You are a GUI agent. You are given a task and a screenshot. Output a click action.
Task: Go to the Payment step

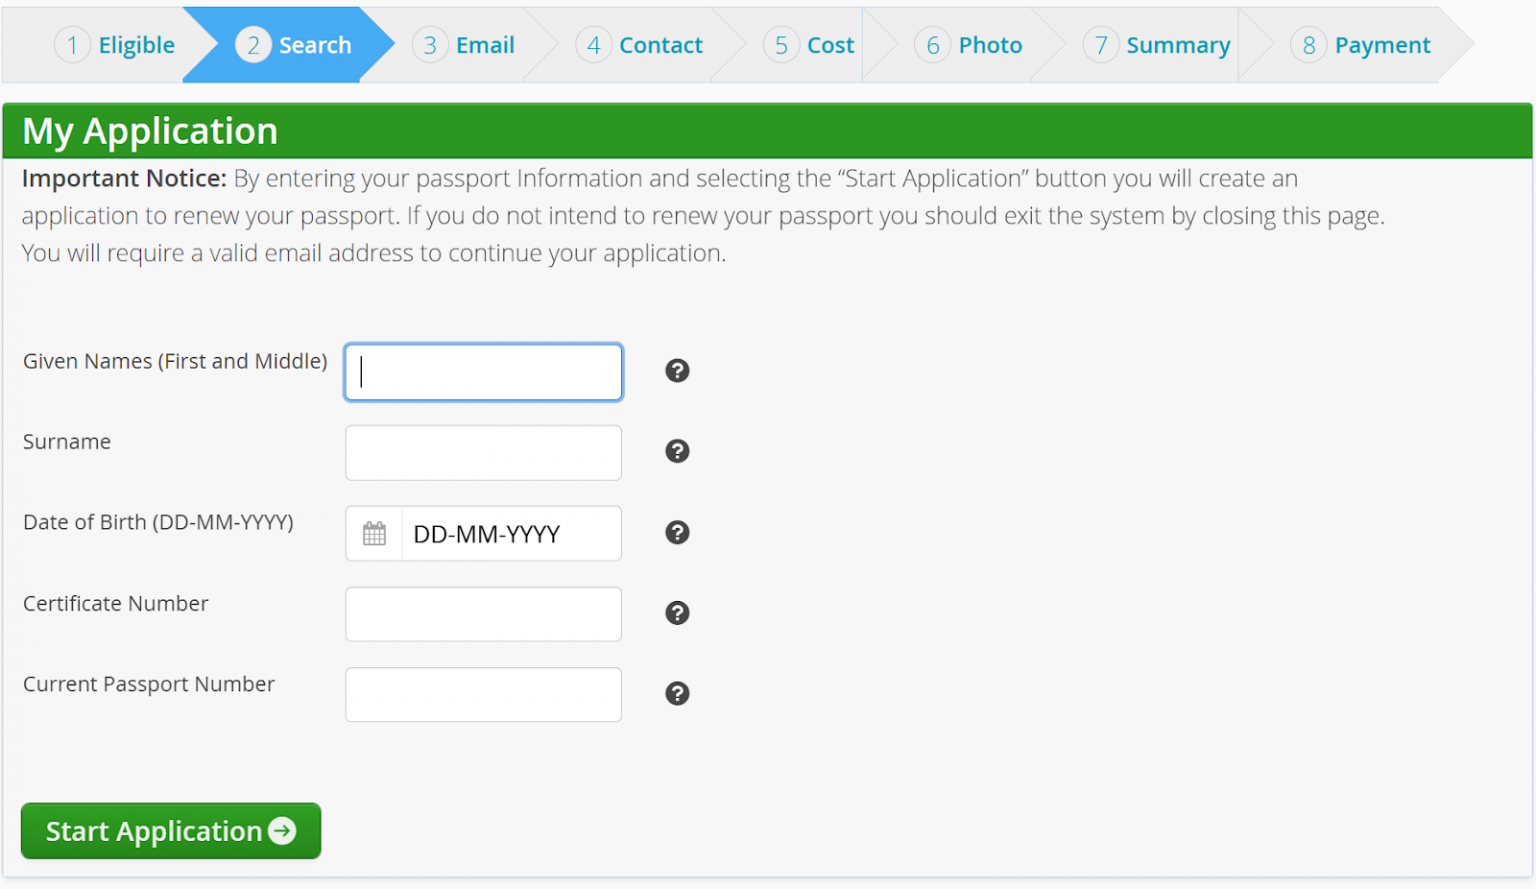[x=1362, y=45]
